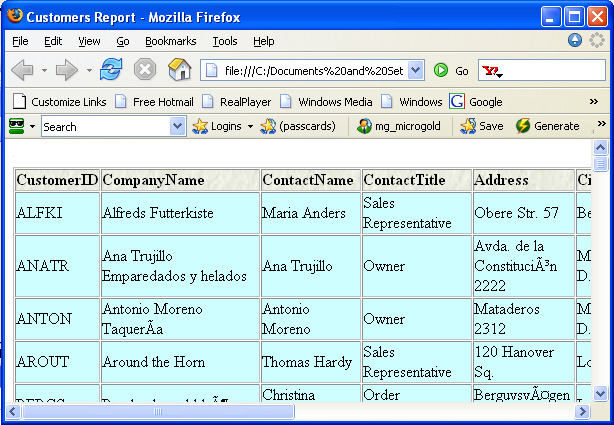Click the Firefox logo in title bar
Viewport: 614px width, 425px height.
(15, 16)
